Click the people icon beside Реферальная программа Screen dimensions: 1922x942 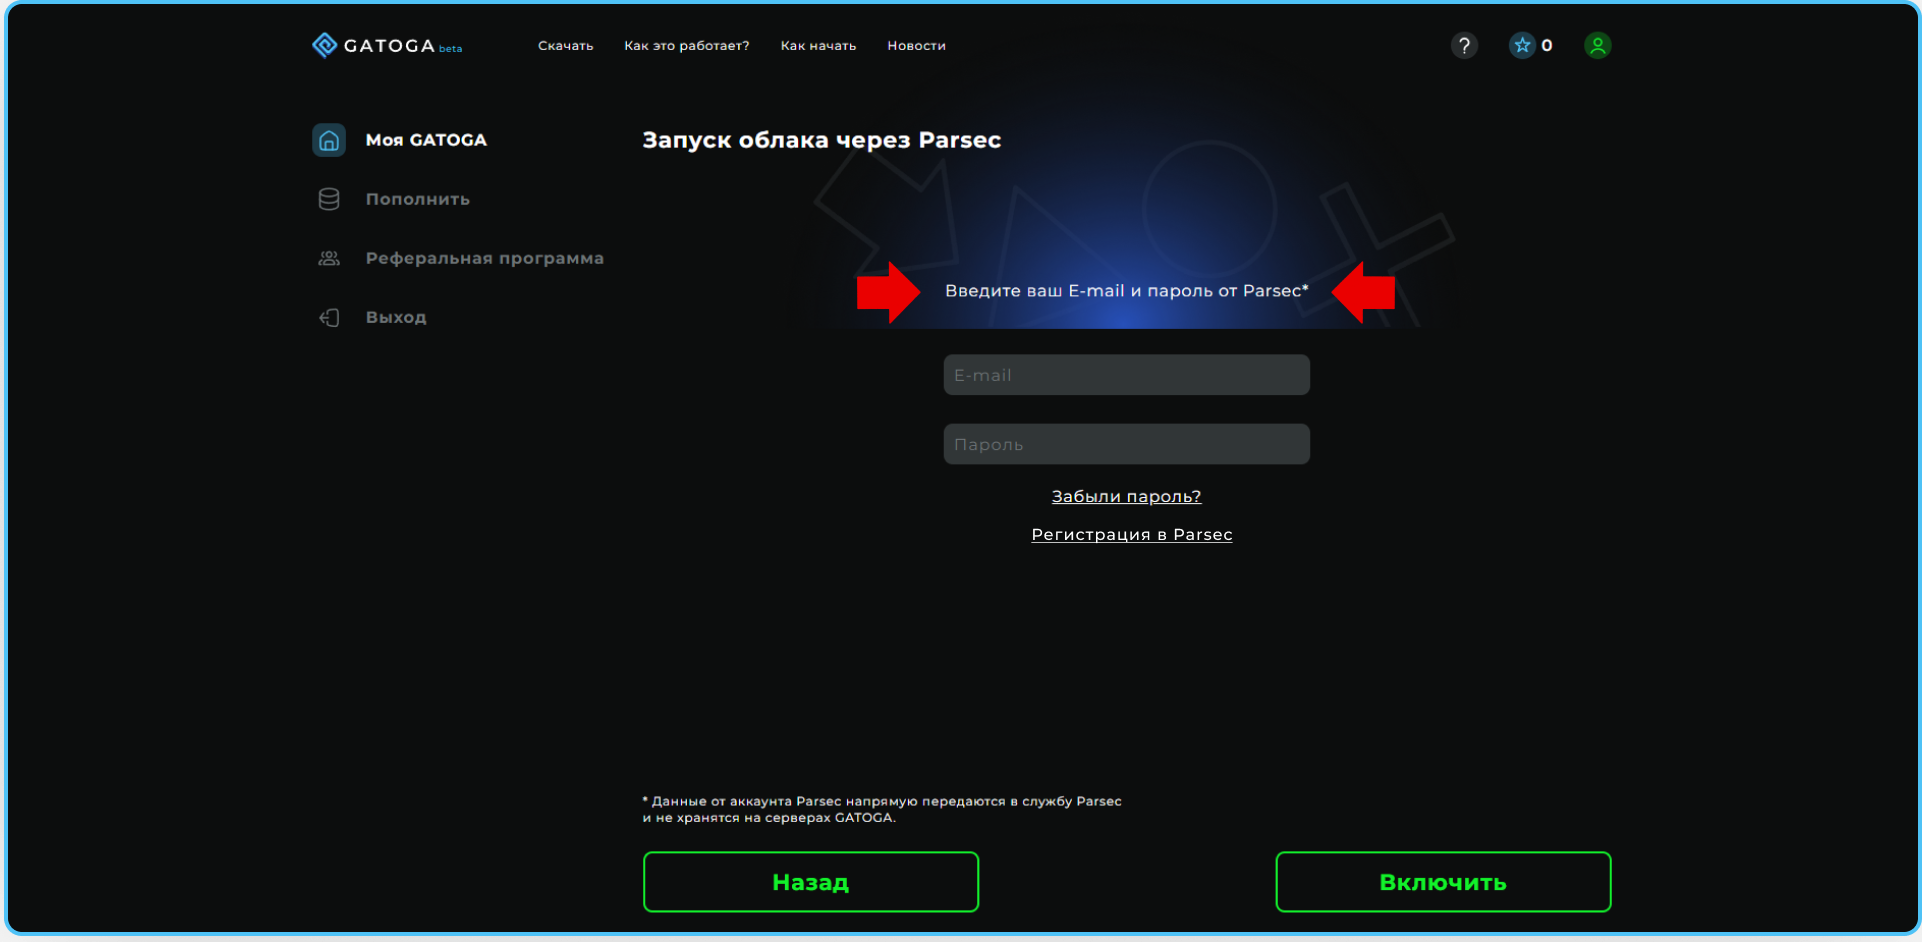(x=329, y=258)
